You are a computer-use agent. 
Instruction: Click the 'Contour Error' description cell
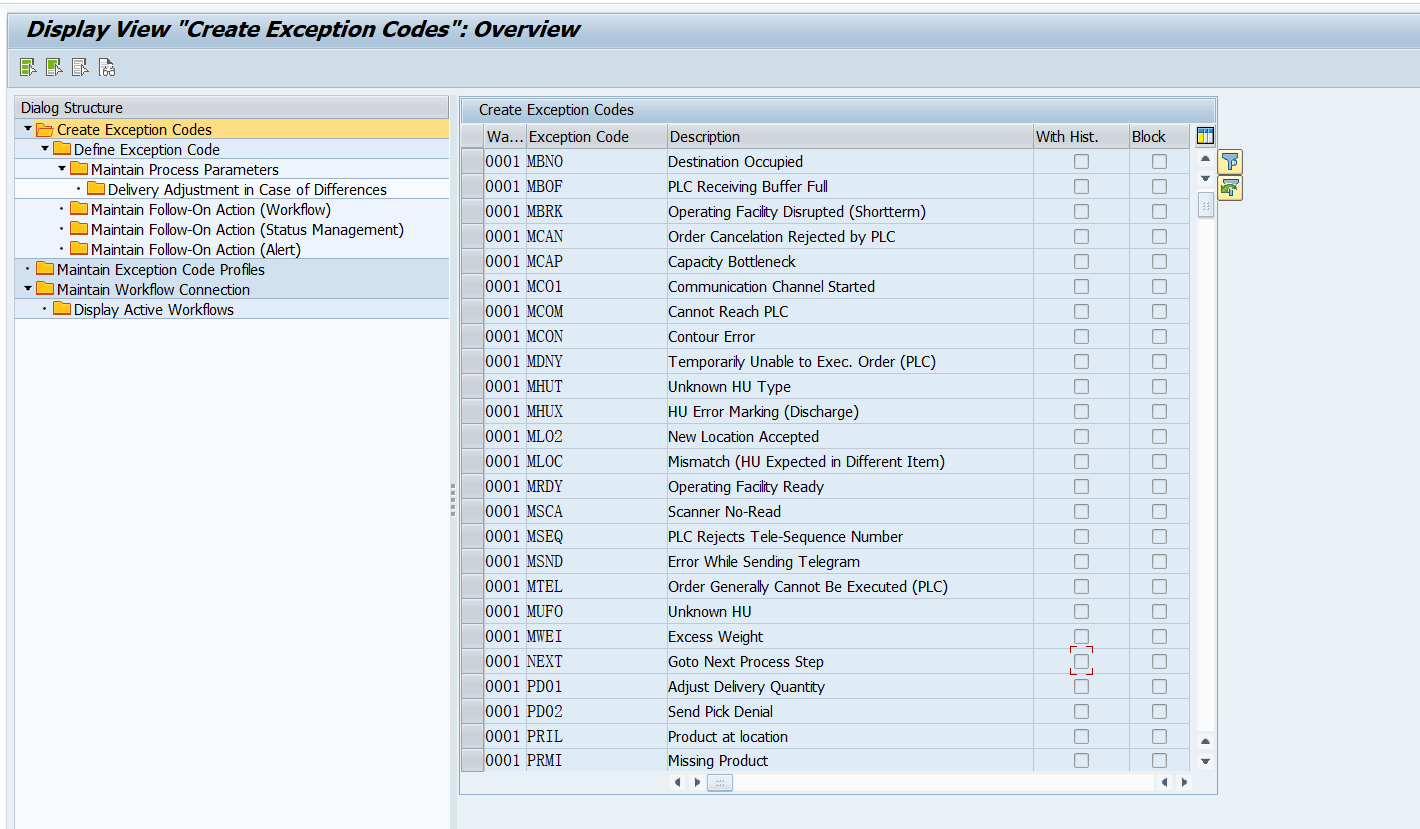[x=850, y=337]
